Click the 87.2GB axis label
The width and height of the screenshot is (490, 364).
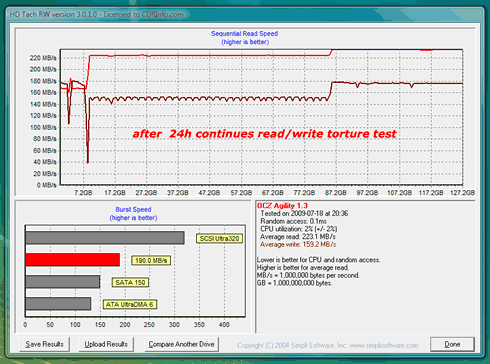[336, 193]
